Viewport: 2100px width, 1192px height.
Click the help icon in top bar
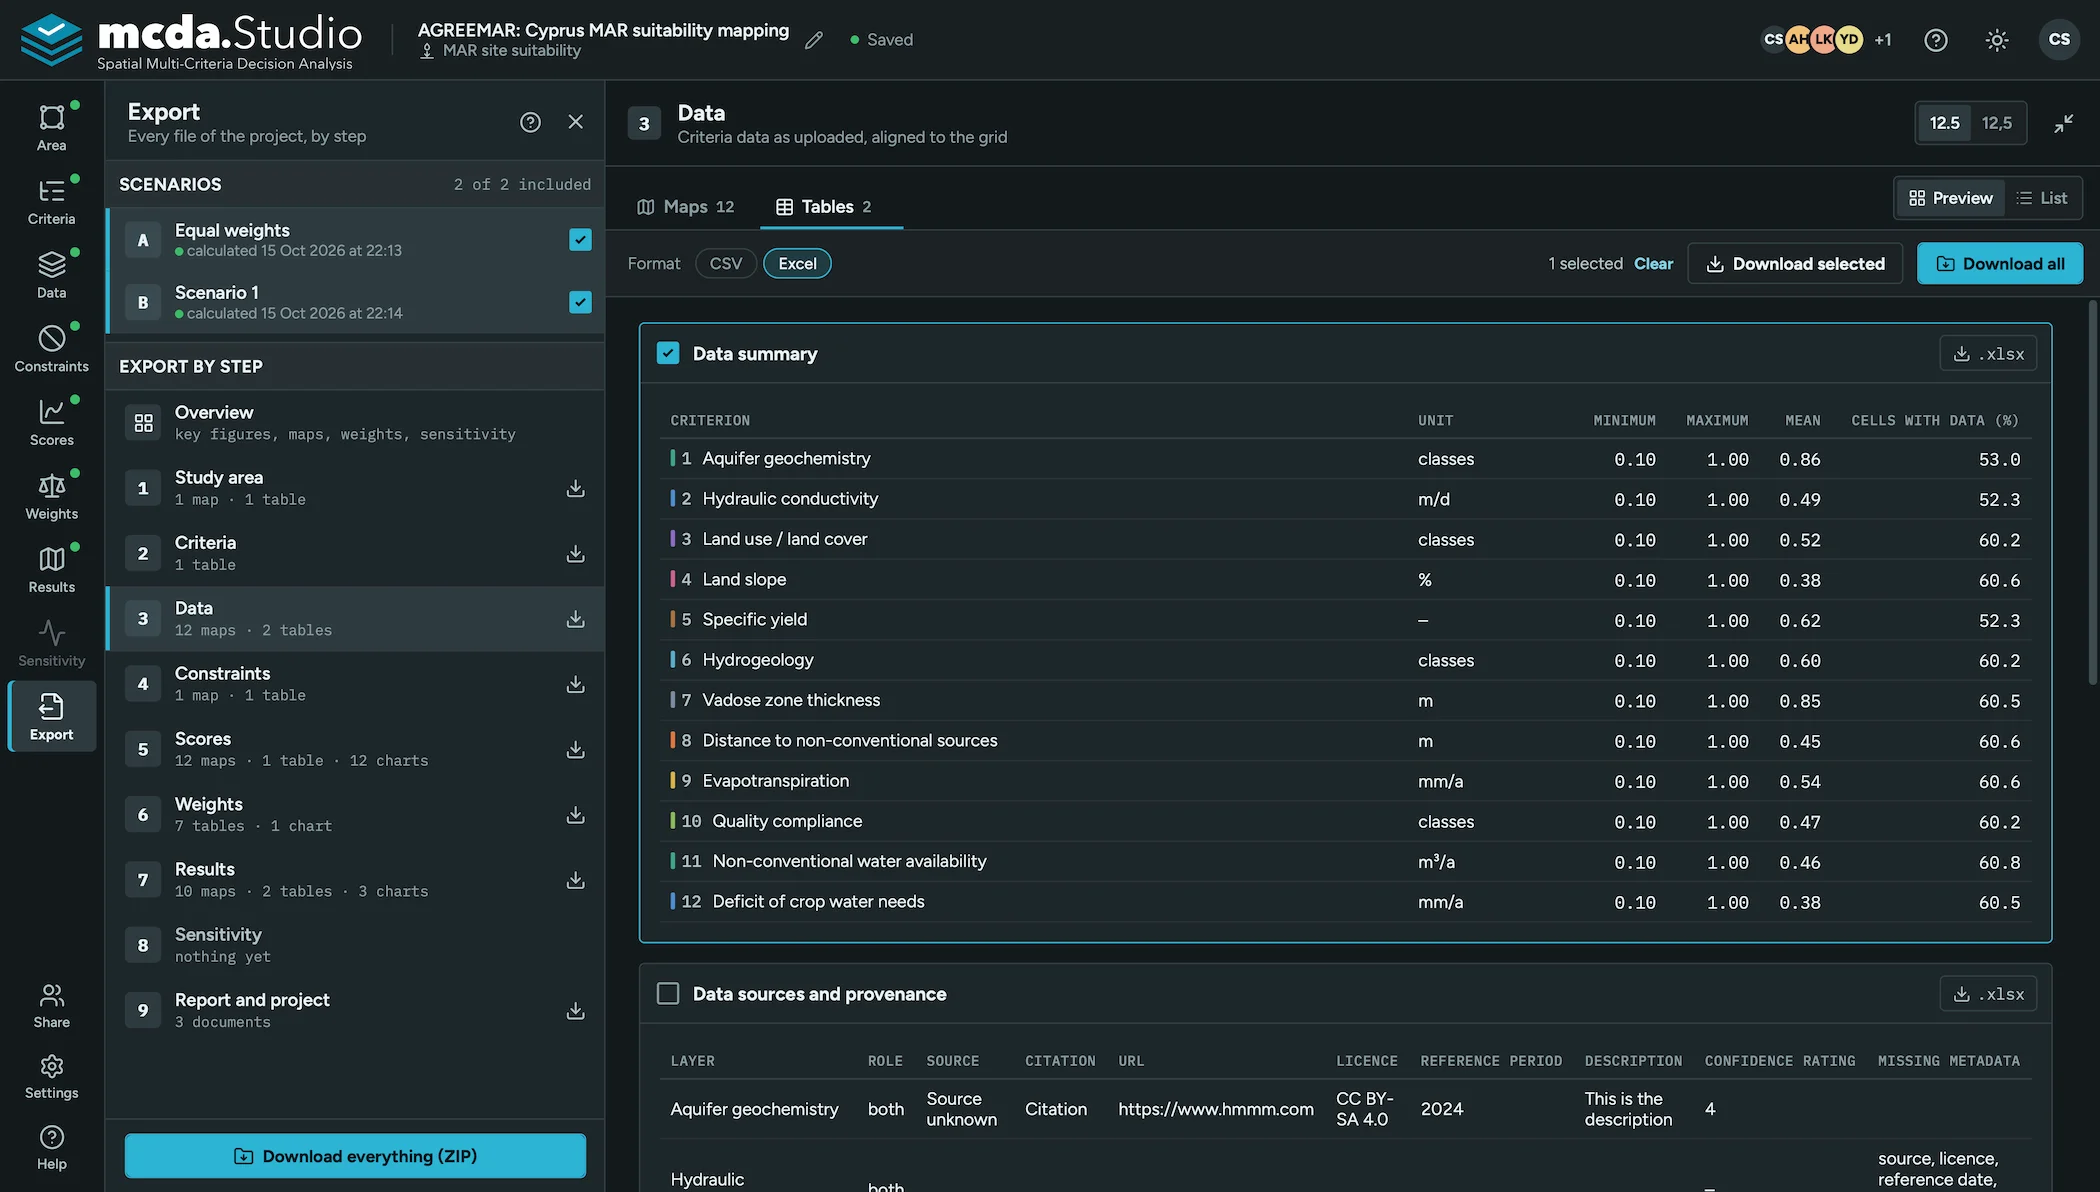pyautogui.click(x=1936, y=40)
